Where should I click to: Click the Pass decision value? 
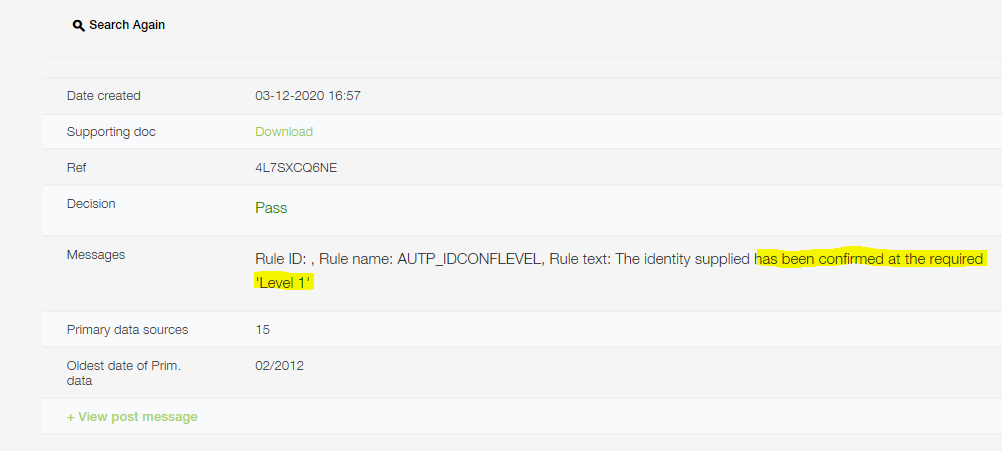(x=271, y=208)
